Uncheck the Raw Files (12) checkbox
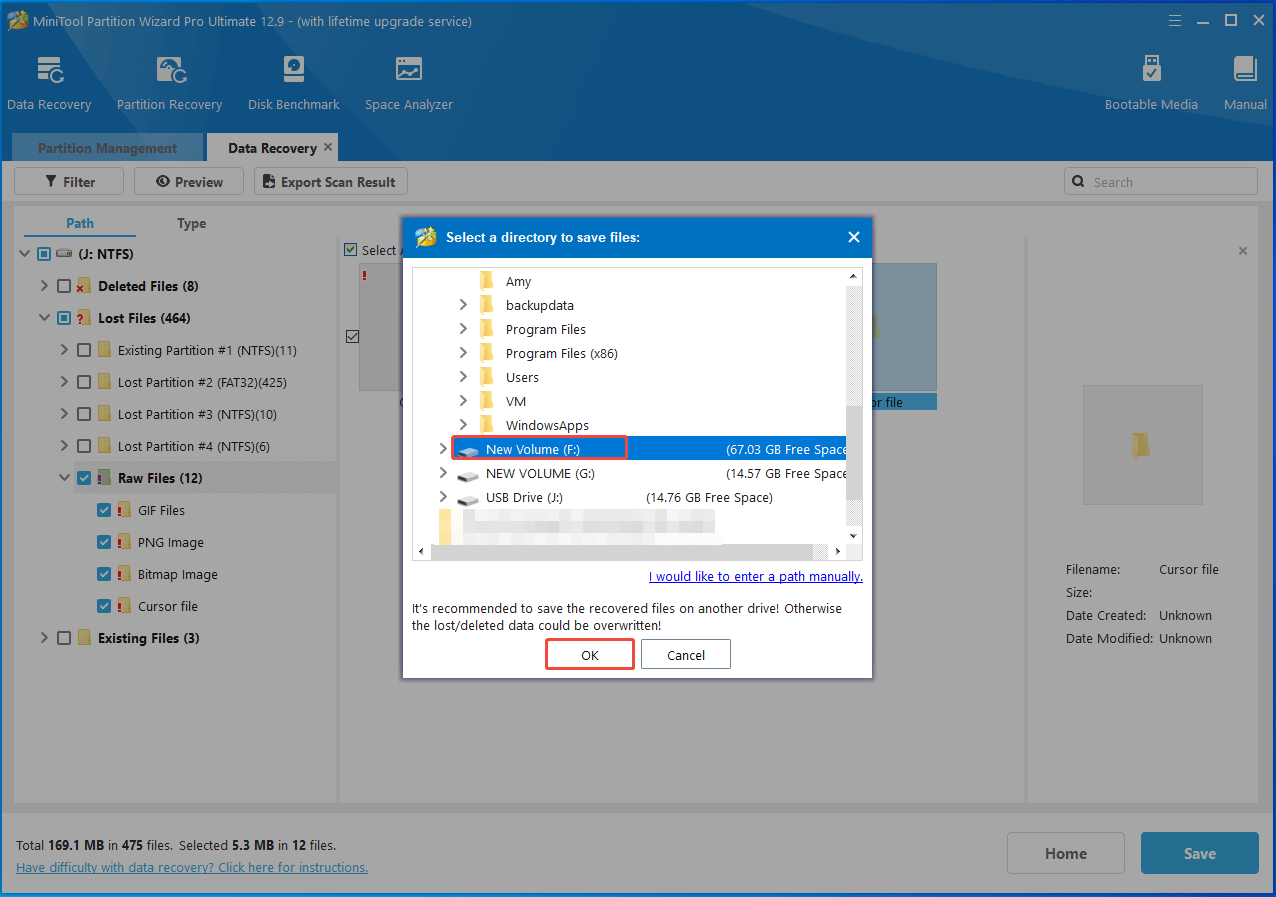1276x897 pixels. [84, 478]
